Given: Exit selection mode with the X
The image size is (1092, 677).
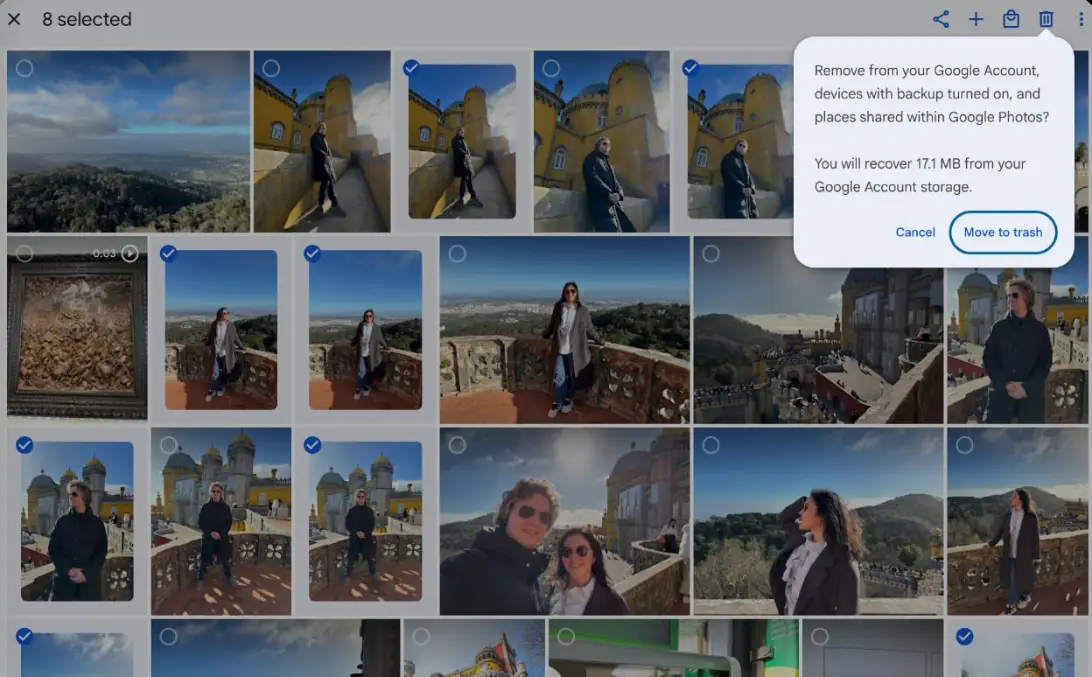Looking at the screenshot, I should click(x=14, y=19).
